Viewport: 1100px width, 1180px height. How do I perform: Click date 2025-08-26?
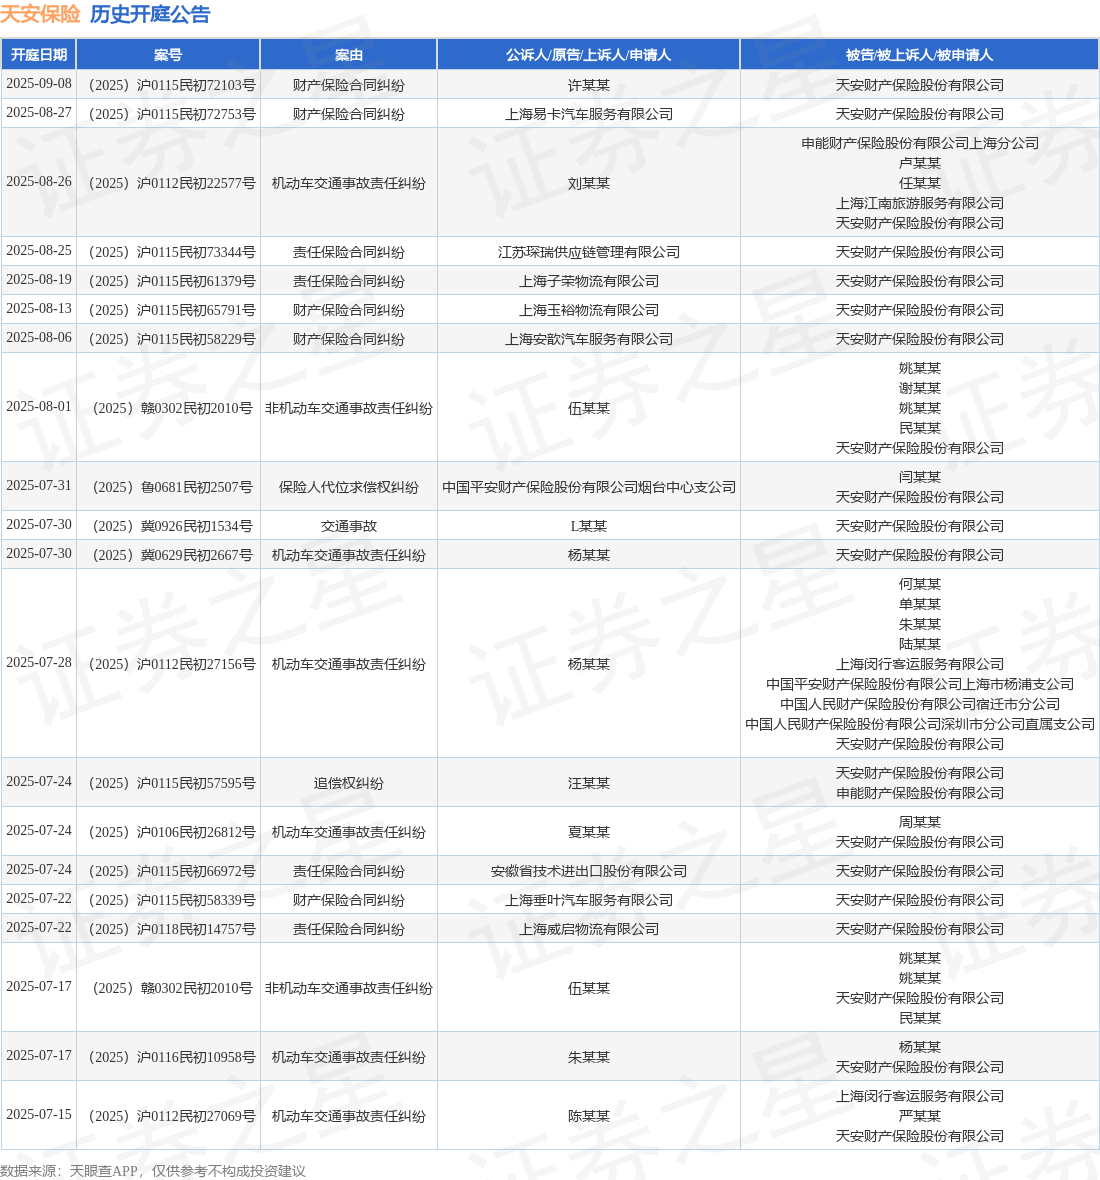point(39,182)
